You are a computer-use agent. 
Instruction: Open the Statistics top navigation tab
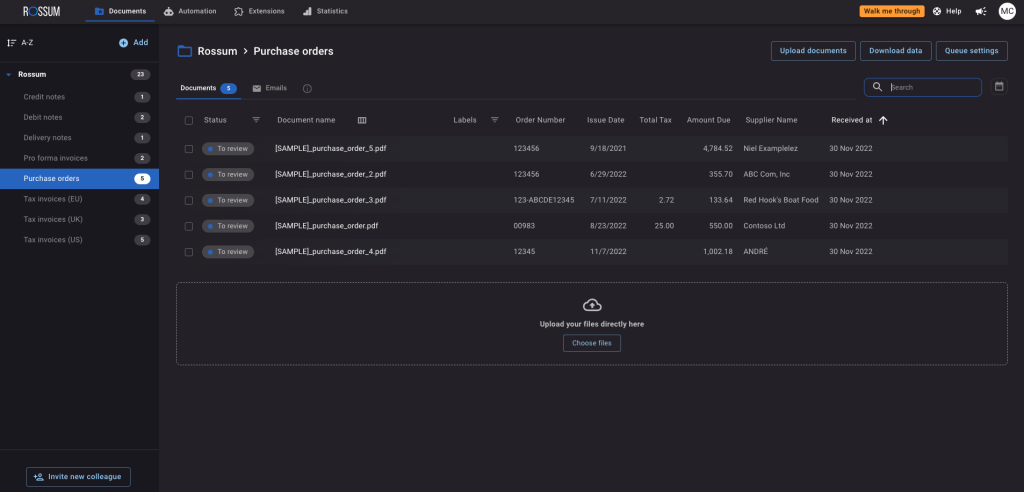(x=325, y=11)
